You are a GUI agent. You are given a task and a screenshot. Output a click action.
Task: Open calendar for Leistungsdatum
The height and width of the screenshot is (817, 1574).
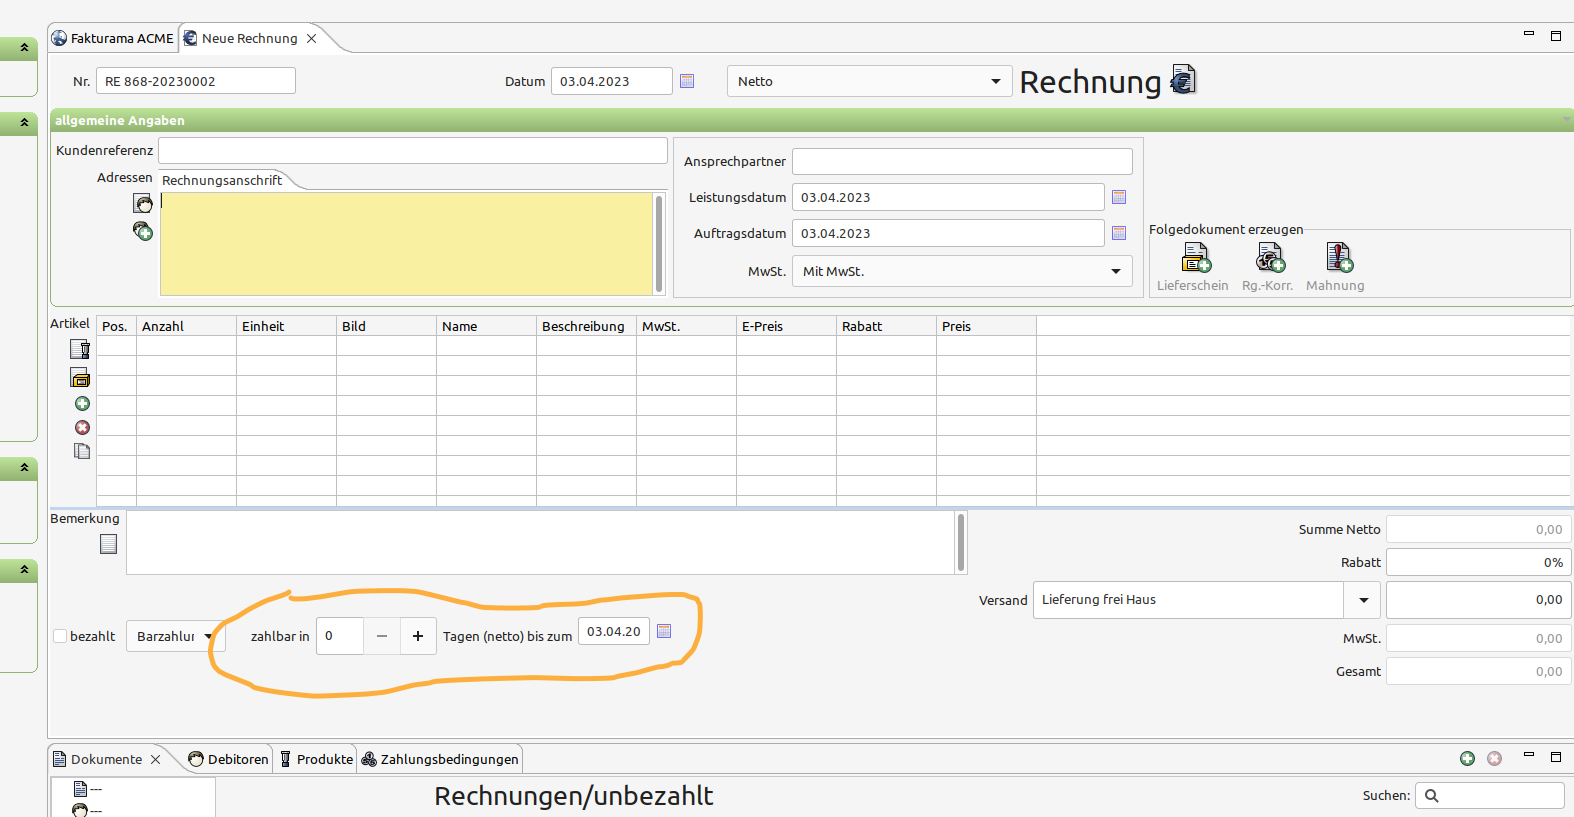pos(1119,197)
